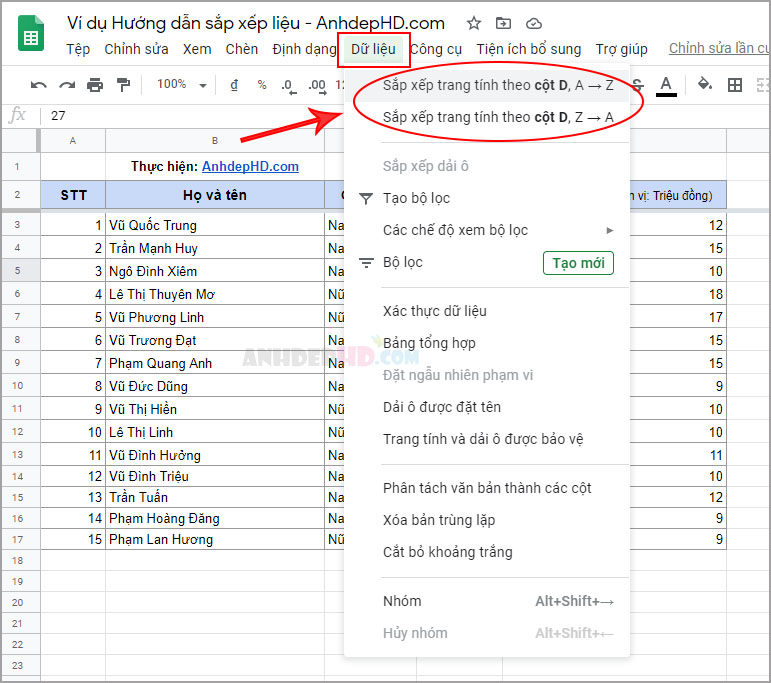
Task: Select cell Trần Tuấn
Action: point(215,497)
